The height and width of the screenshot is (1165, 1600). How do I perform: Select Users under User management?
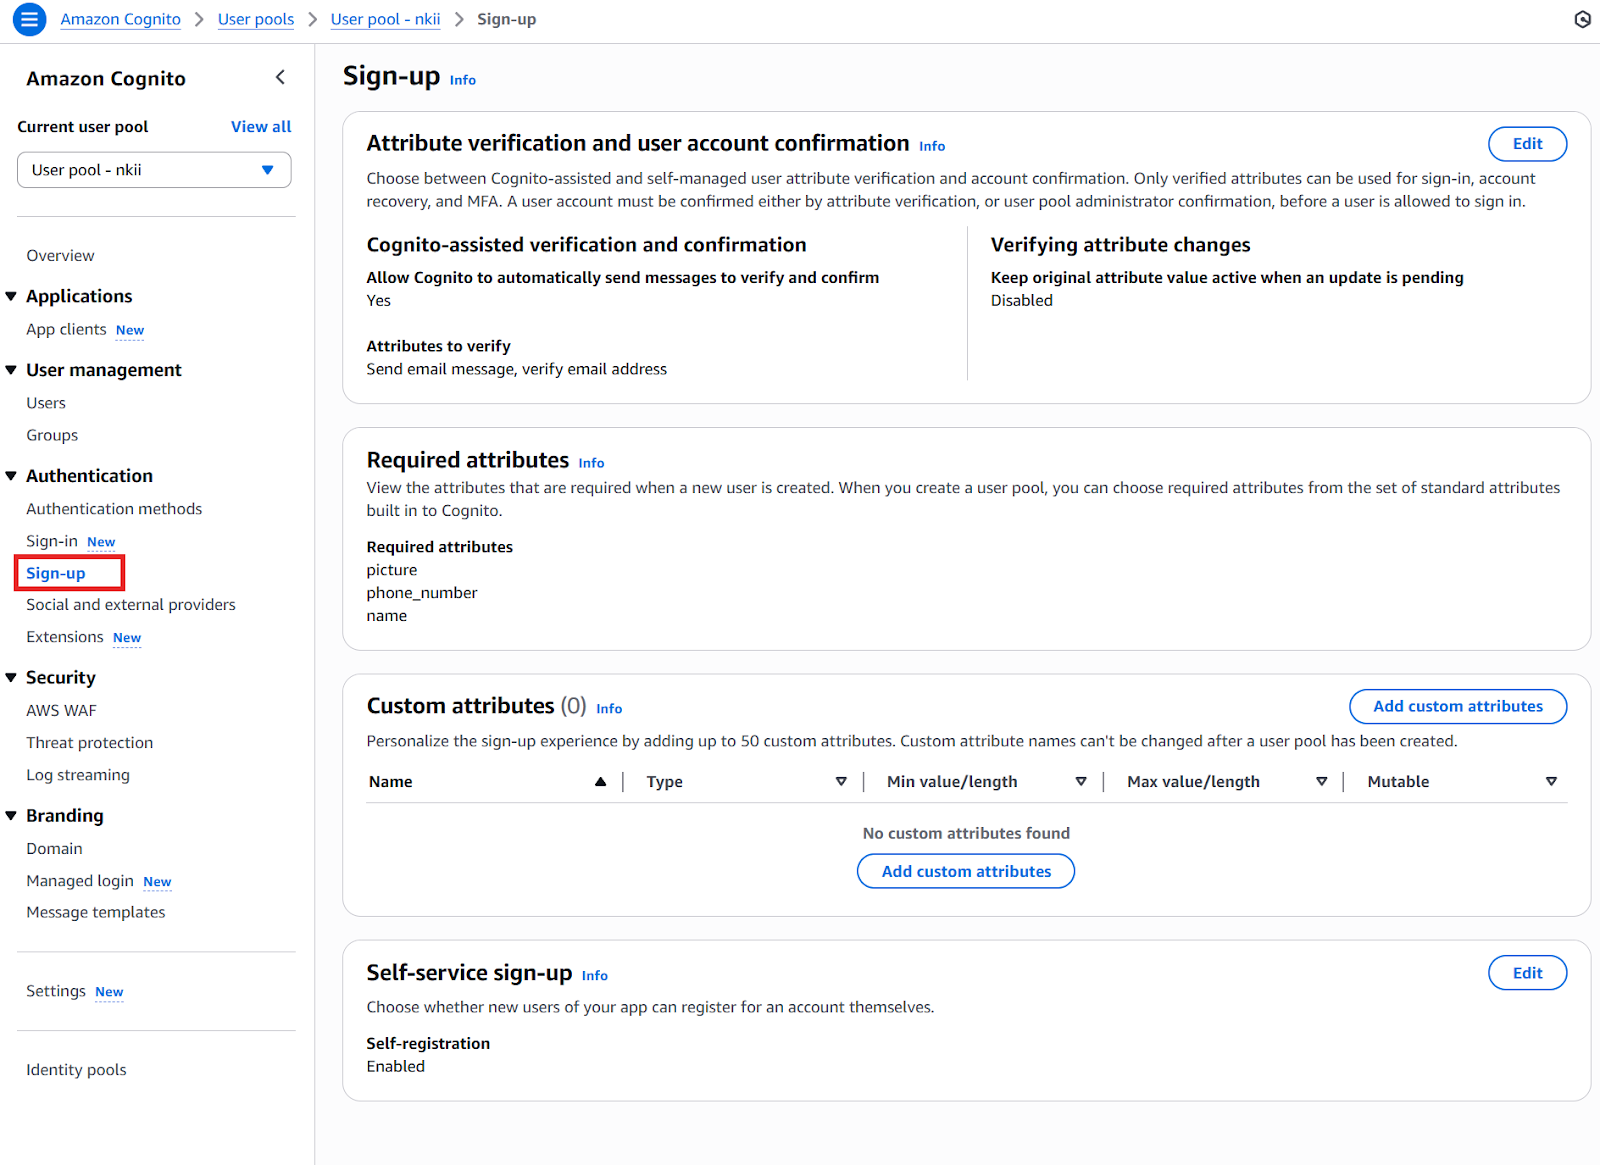(46, 403)
